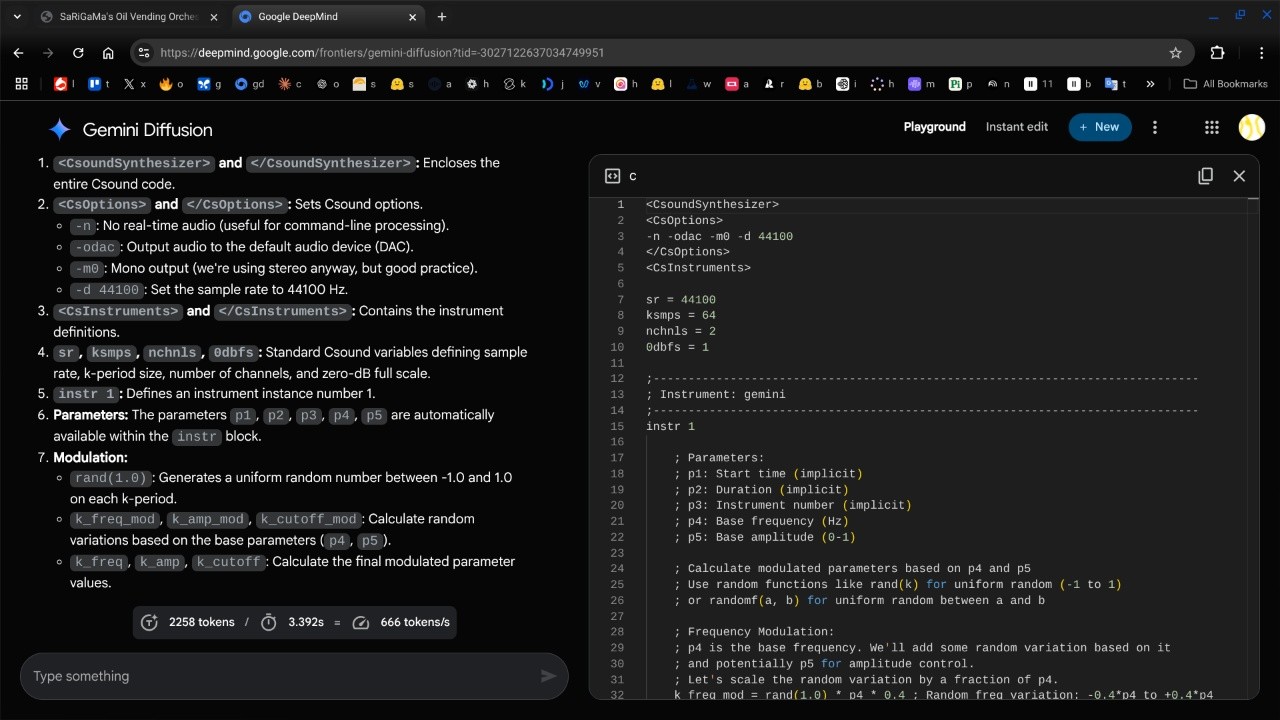Go to the browser home page
The width and height of the screenshot is (1280, 720).
click(x=108, y=53)
